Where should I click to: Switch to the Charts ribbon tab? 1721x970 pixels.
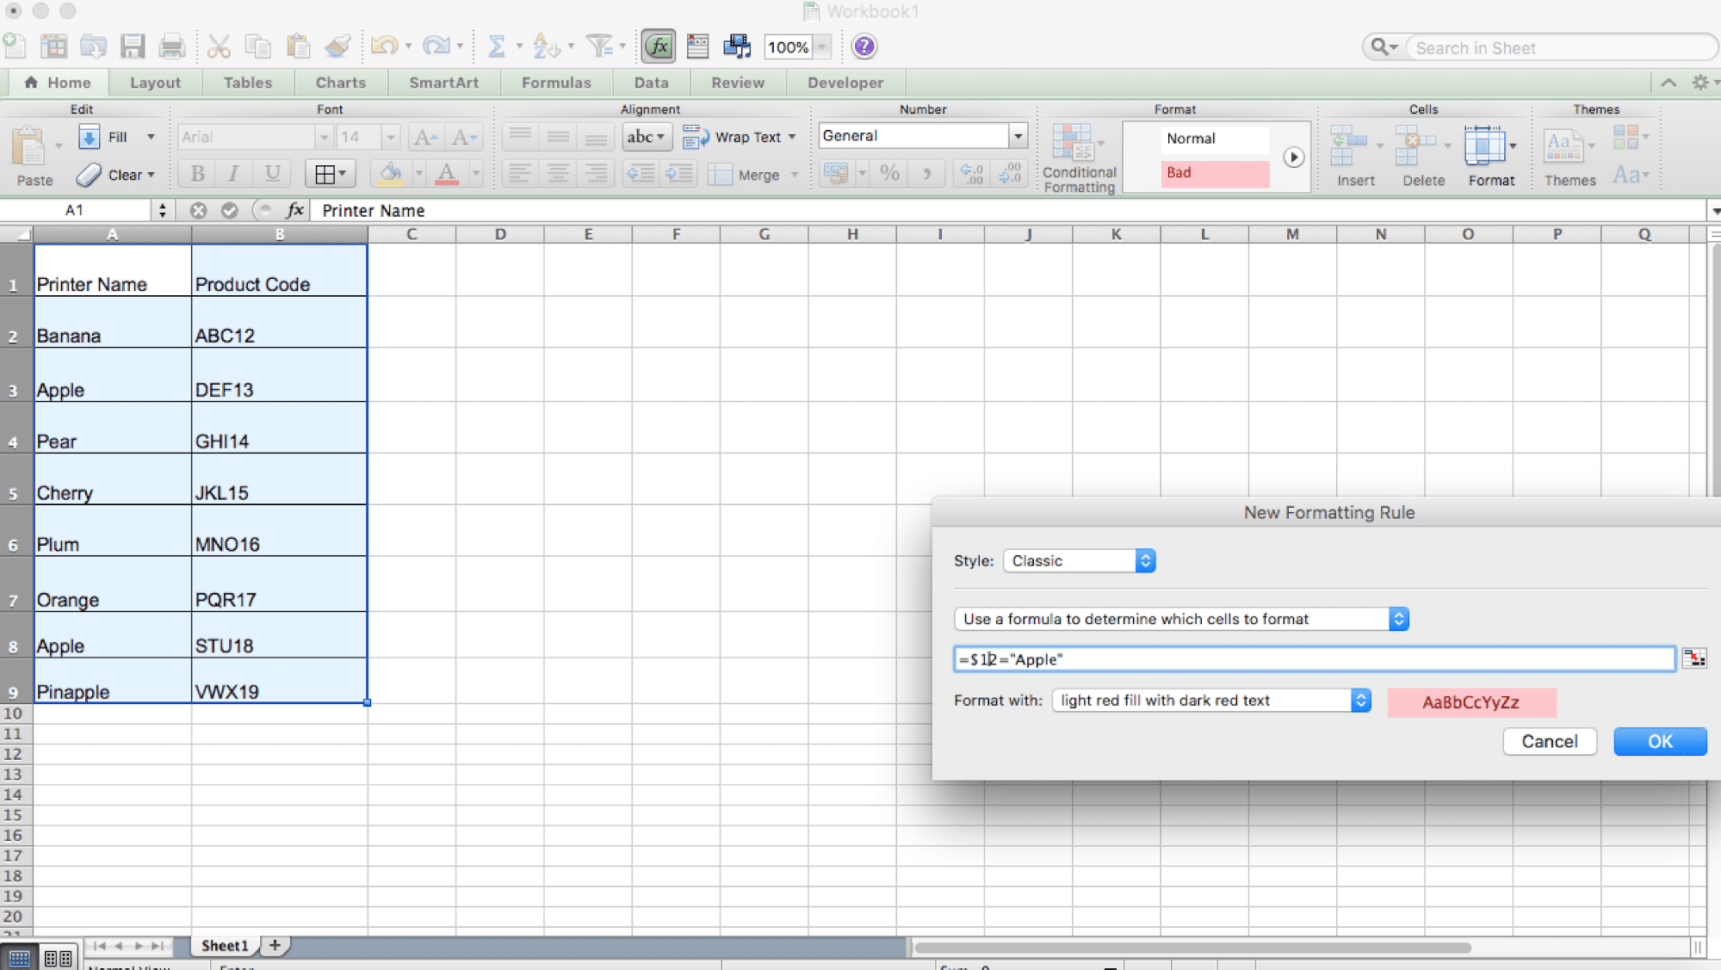pos(340,82)
